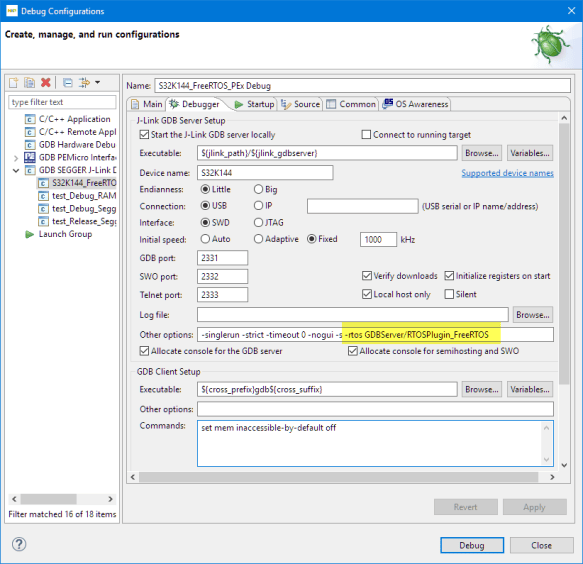
Task: Duplicate the selected launch configuration
Action: click(x=29, y=83)
